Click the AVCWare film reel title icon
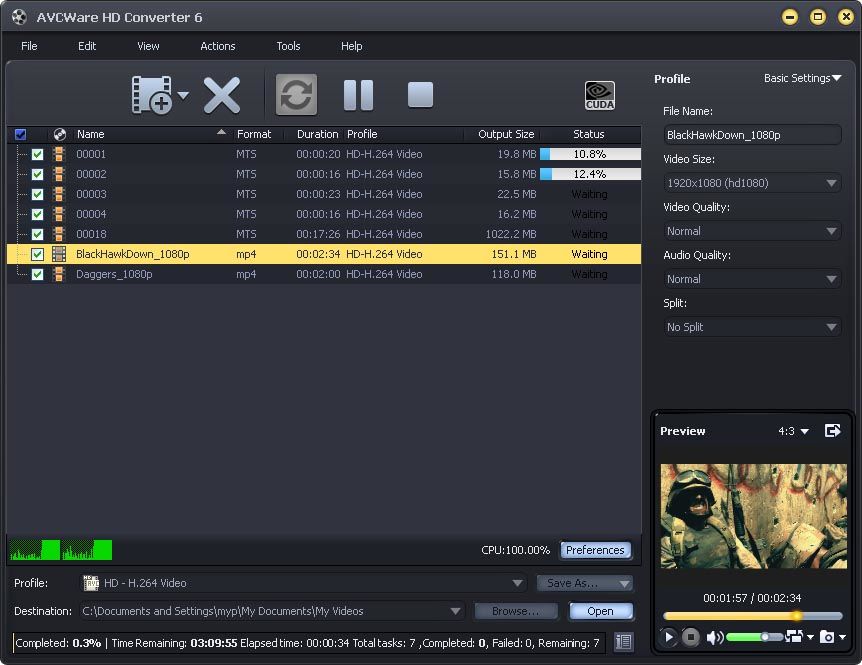Image resolution: width=862 pixels, height=665 pixels. 19,18
